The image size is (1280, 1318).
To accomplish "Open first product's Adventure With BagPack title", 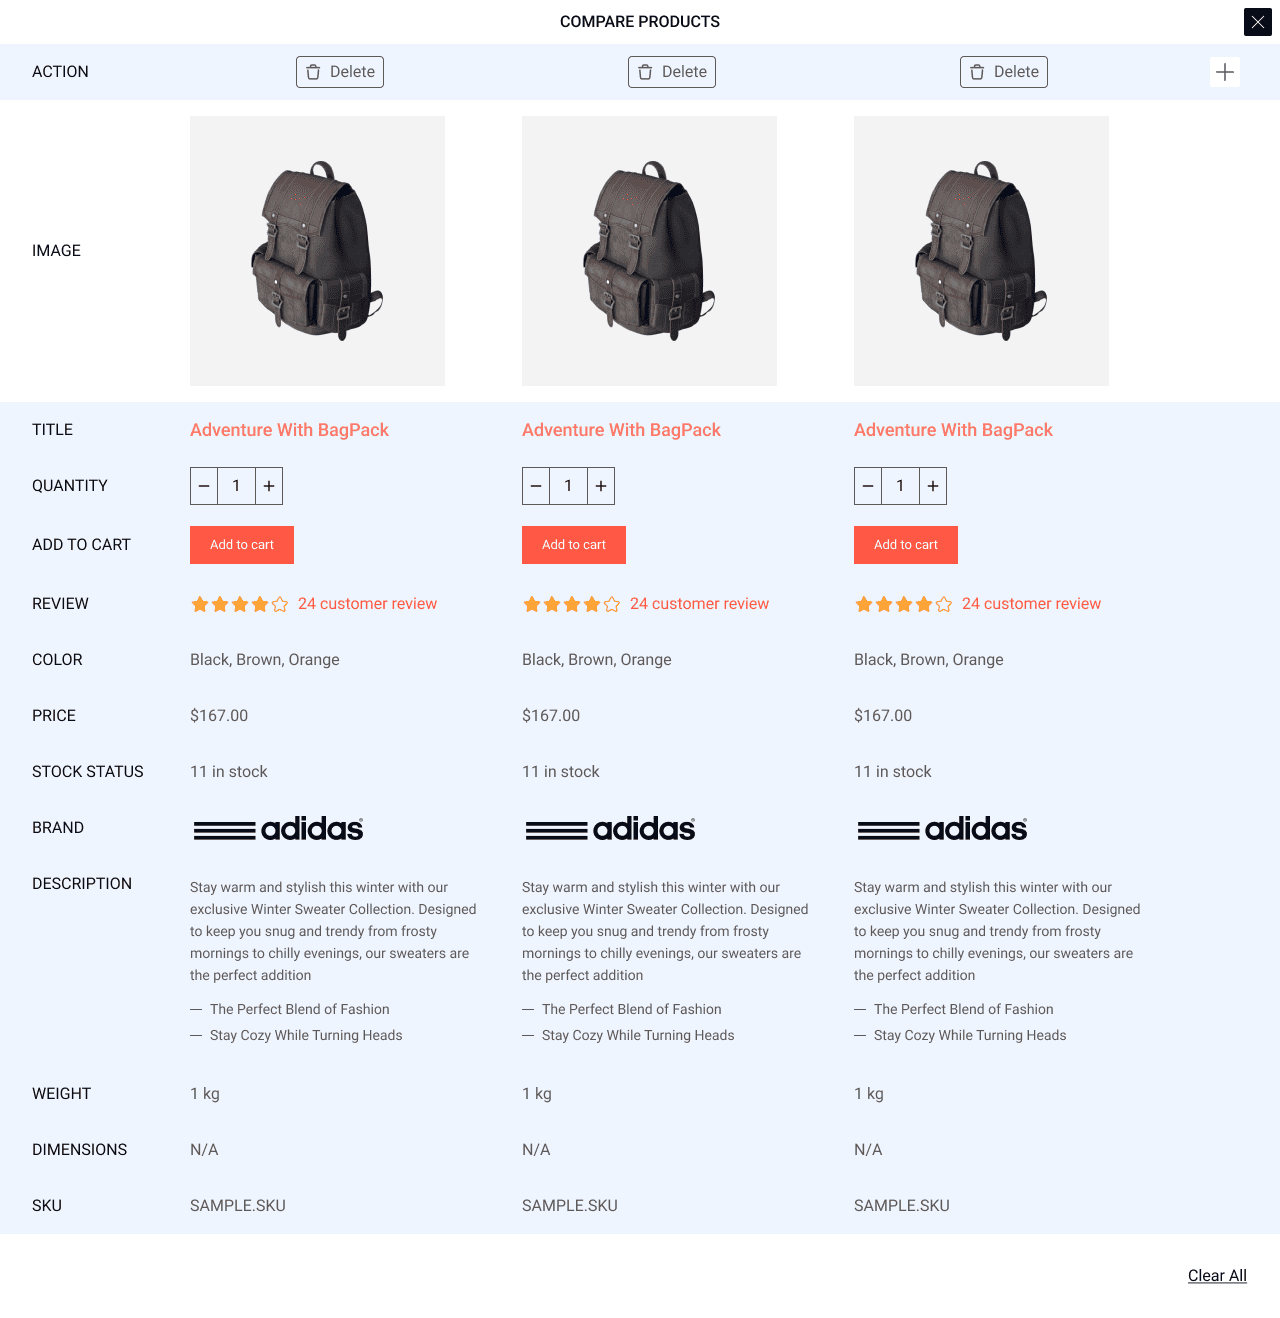I will 289,430.
